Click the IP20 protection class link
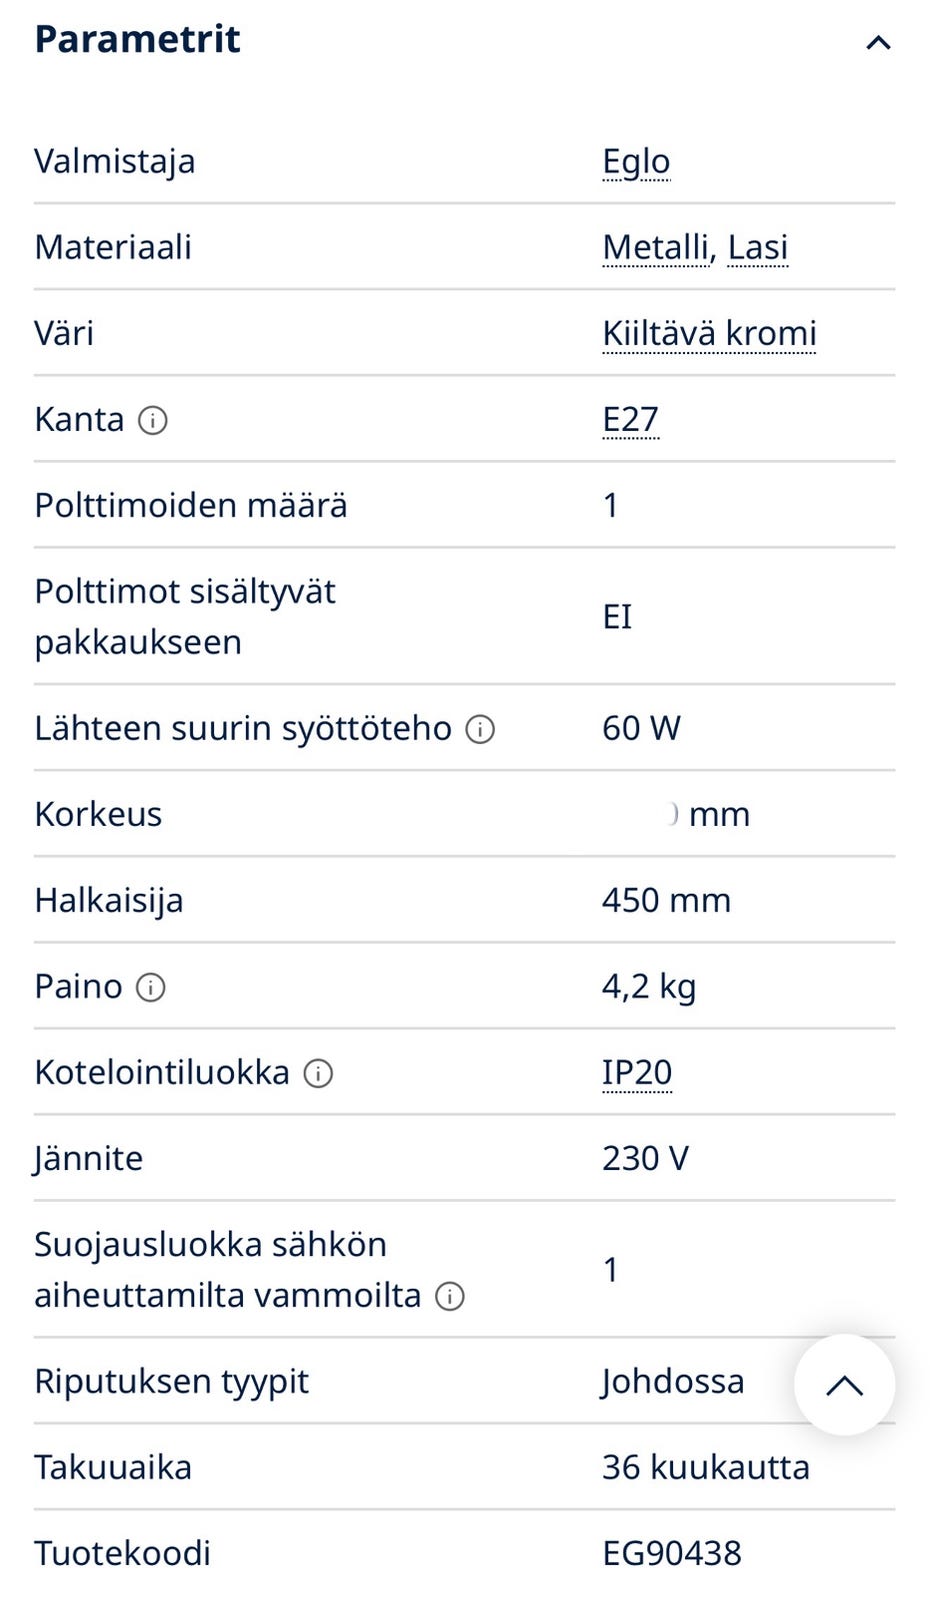Viewport: 930px width, 1600px height. tap(637, 1073)
